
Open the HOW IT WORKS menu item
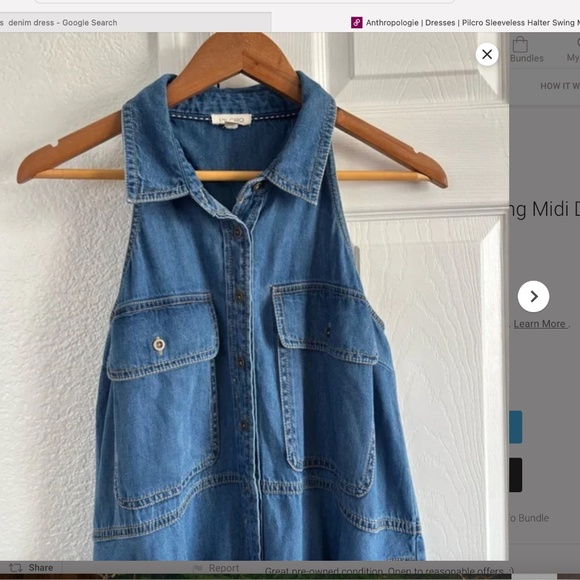[x=560, y=86]
